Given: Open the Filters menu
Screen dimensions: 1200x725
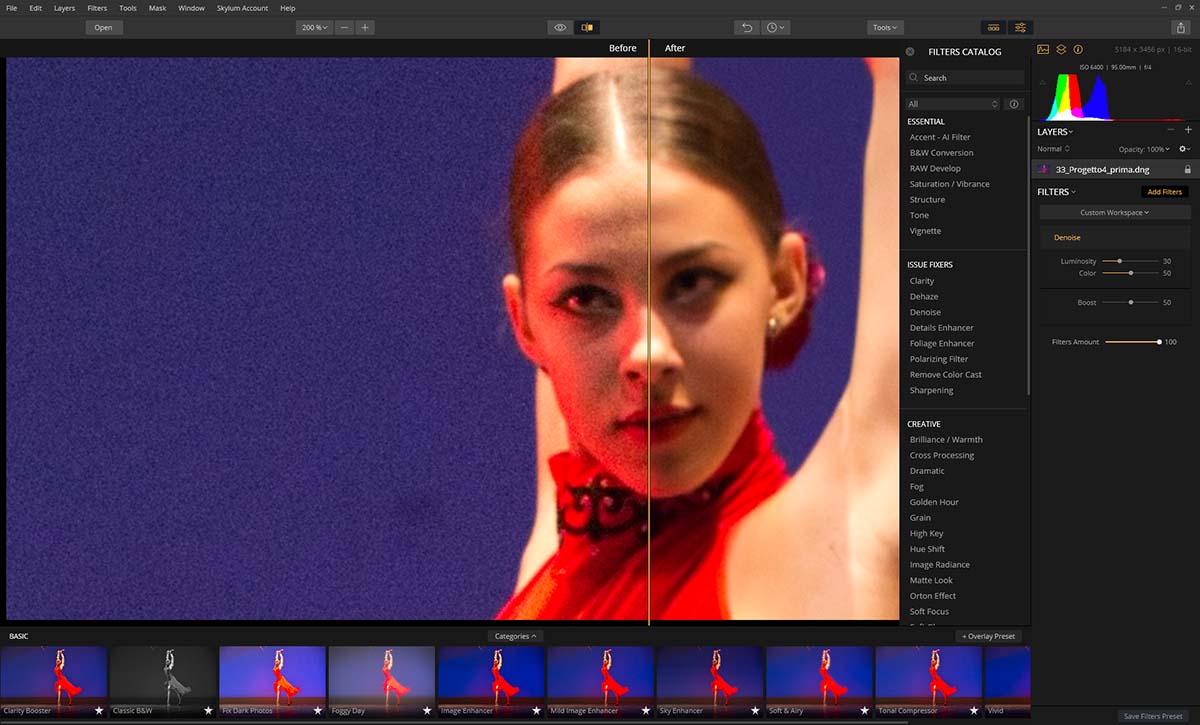Looking at the screenshot, I should click(97, 8).
